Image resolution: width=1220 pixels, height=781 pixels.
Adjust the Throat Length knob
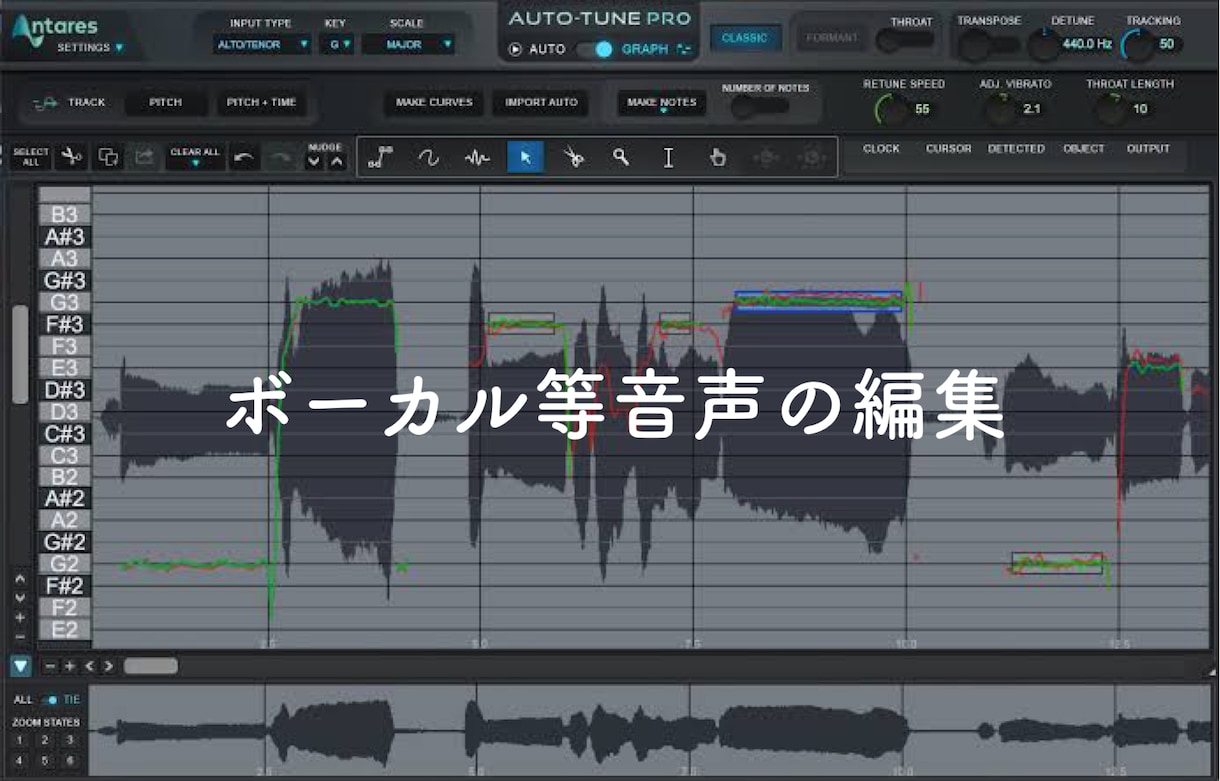pyautogui.click(x=1111, y=109)
